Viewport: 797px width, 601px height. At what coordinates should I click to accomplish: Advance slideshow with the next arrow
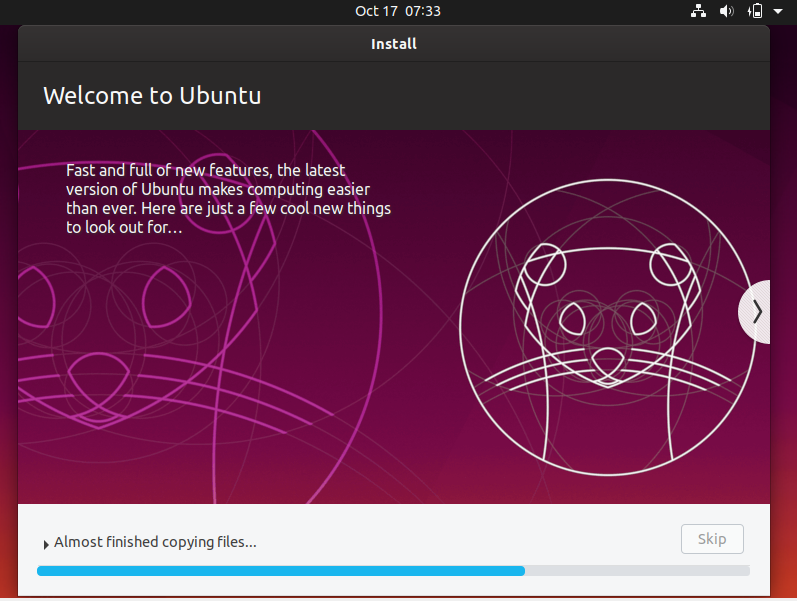pyautogui.click(x=756, y=312)
